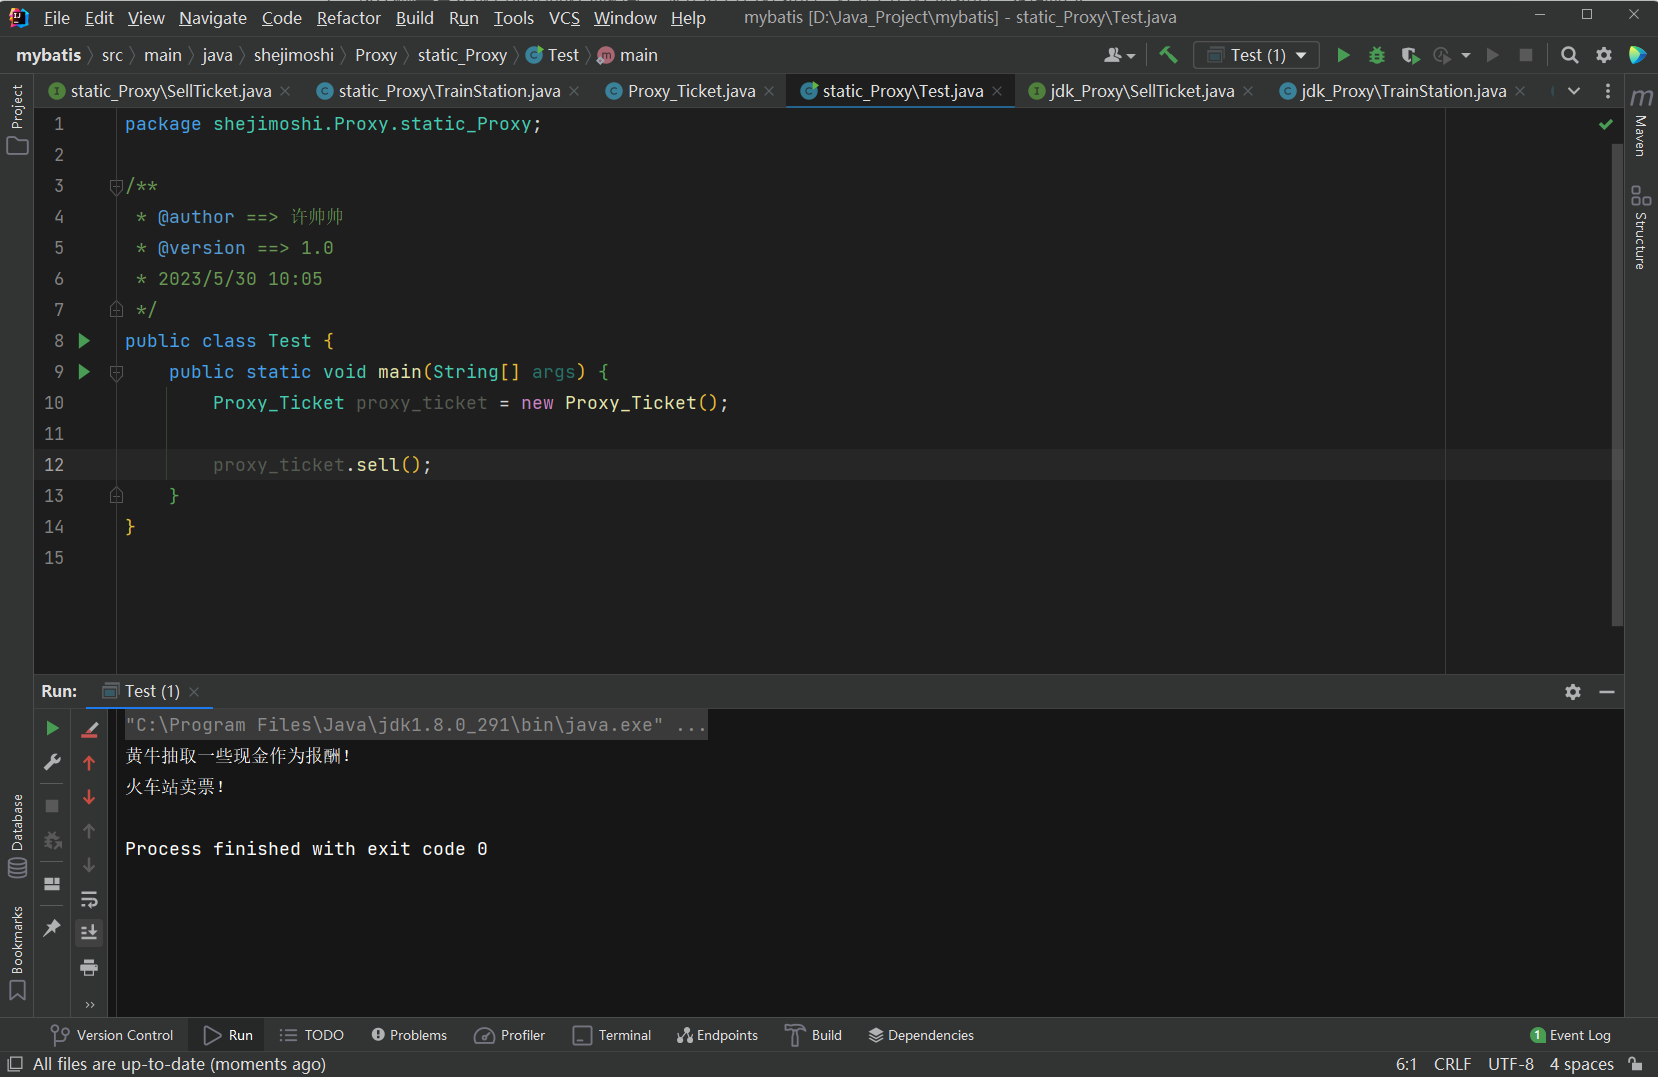Open the Refactor menu
Screen dimensions: 1658x1077
(x=348, y=18)
